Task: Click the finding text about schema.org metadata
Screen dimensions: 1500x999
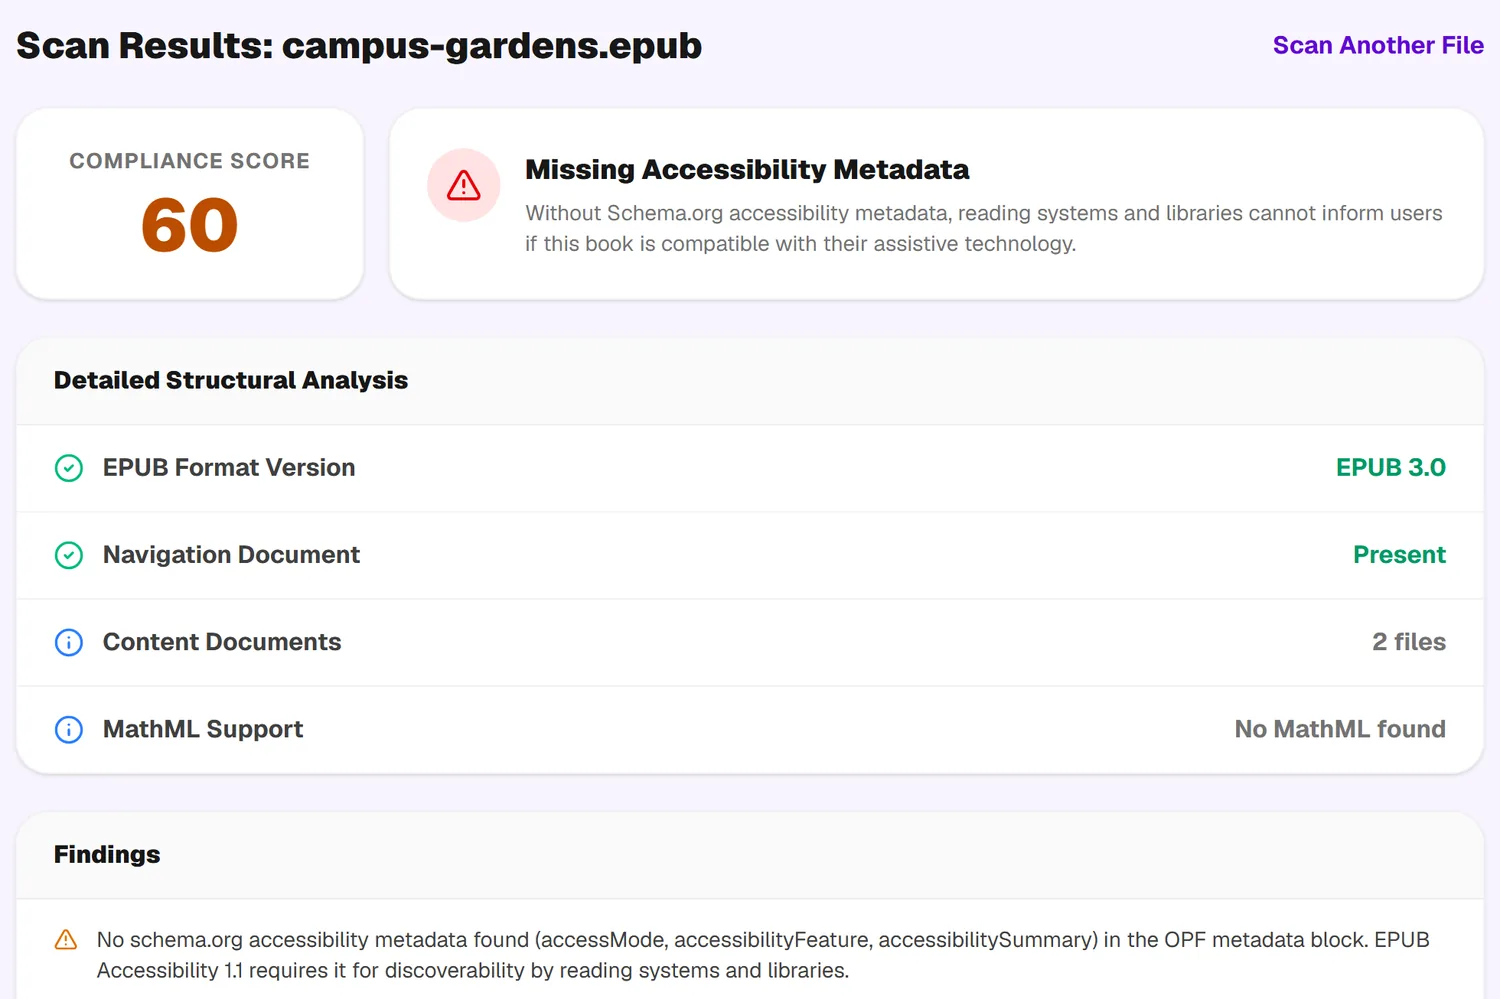Action: point(763,955)
